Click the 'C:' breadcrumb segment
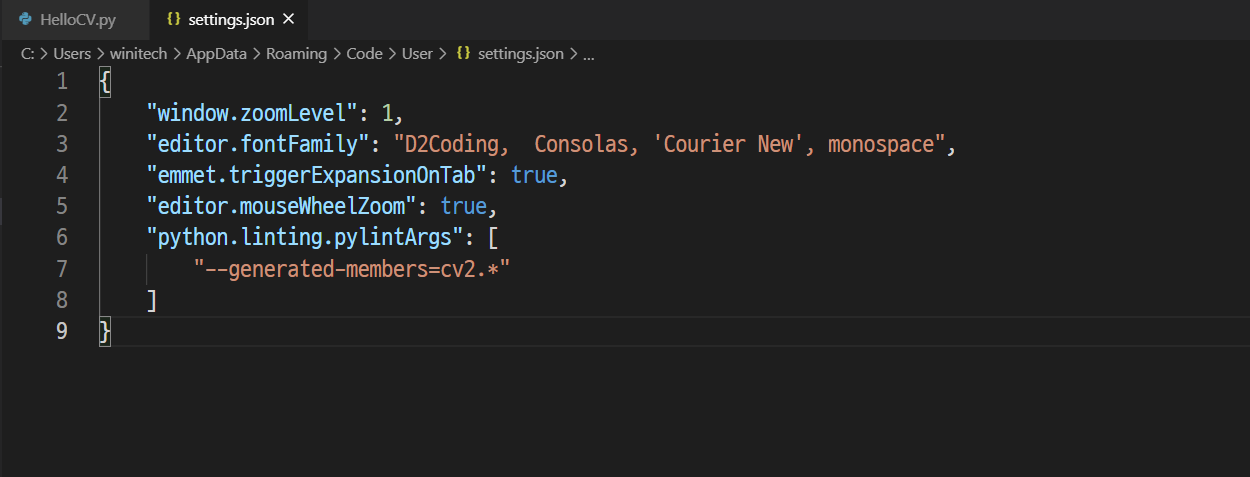 tap(28, 54)
